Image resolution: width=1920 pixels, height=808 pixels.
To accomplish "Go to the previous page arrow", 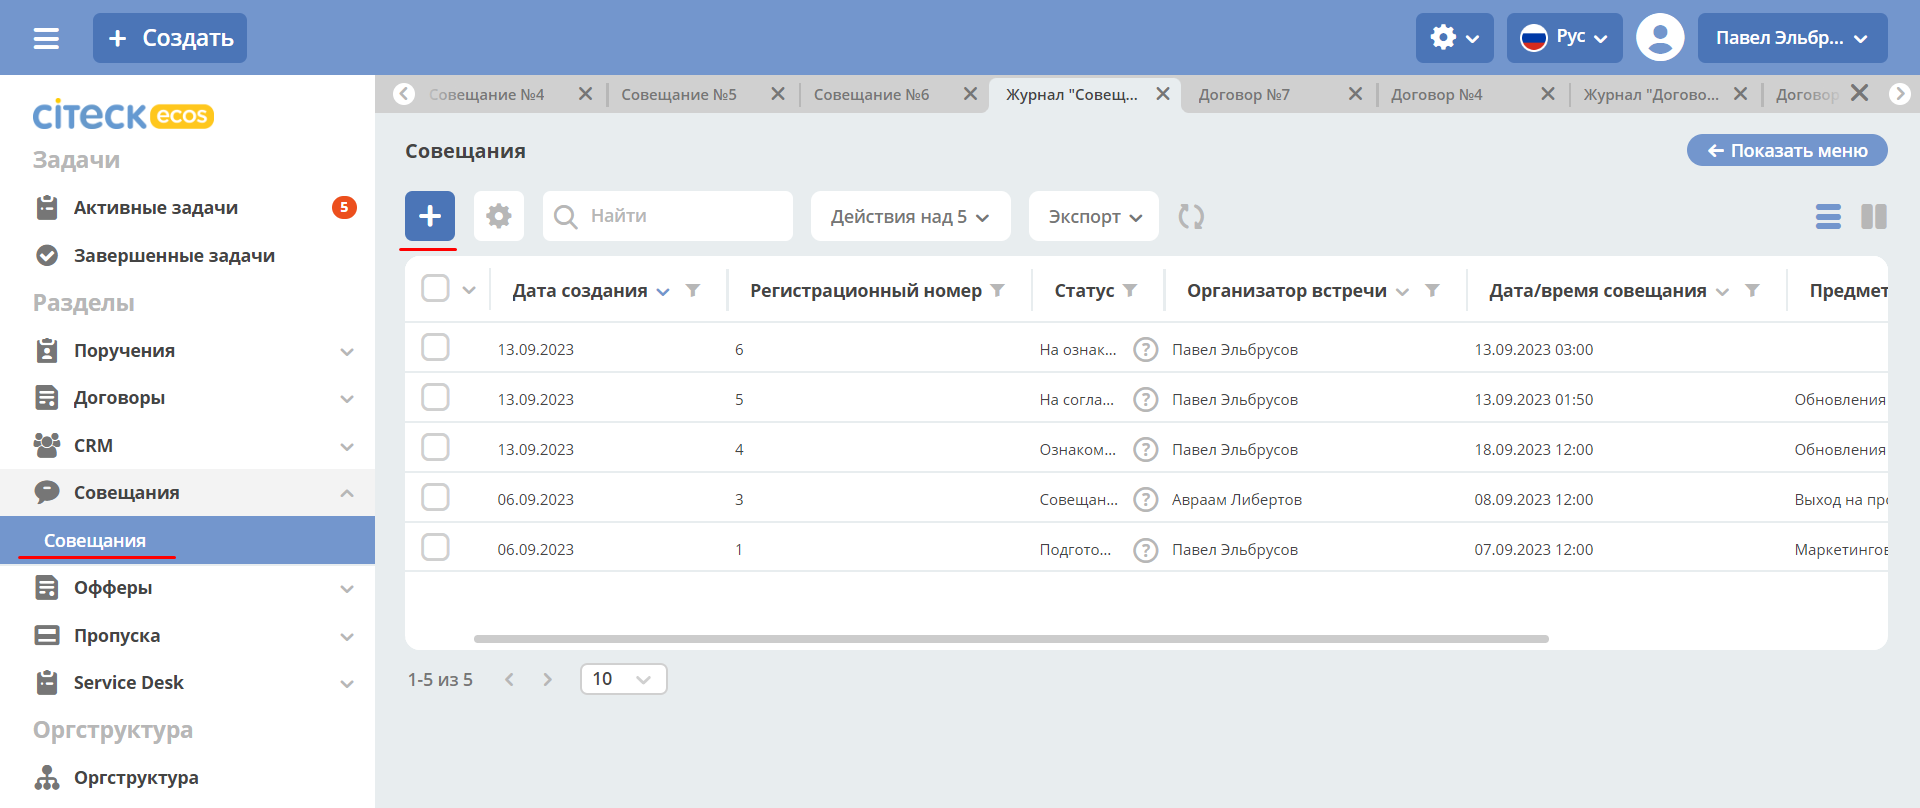I will 509,679.
